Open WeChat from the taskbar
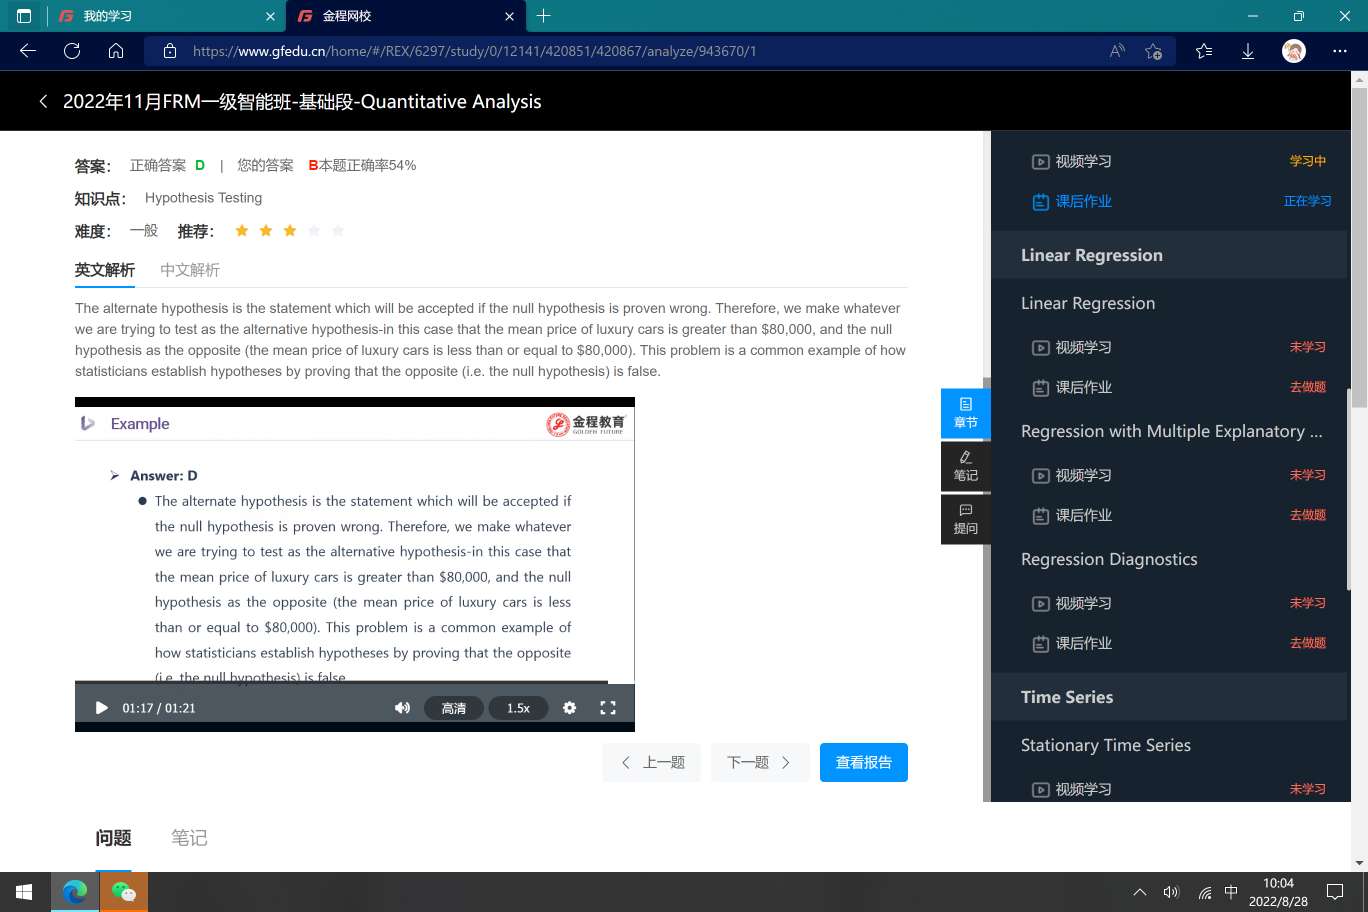The height and width of the screenshot is (912, 1368). click(x=124, y=891)
